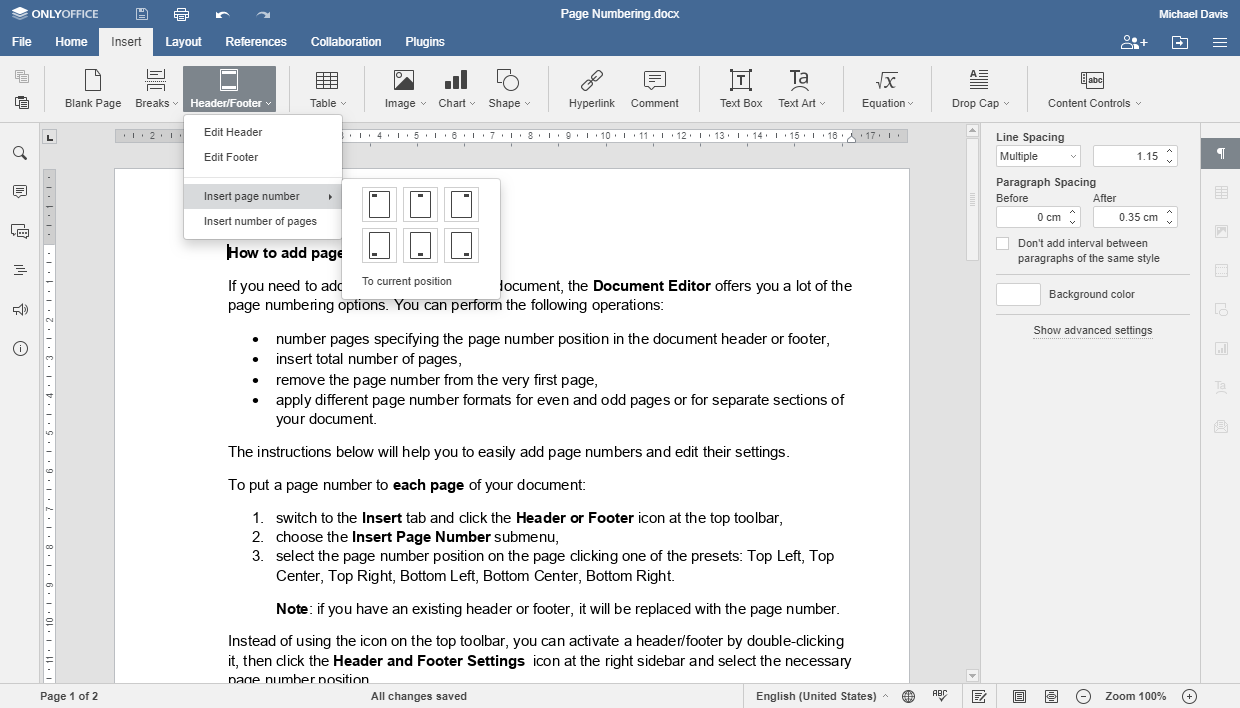Open the Equation dropdown
The image size is (1240, 708).
(x=888, y=89)
